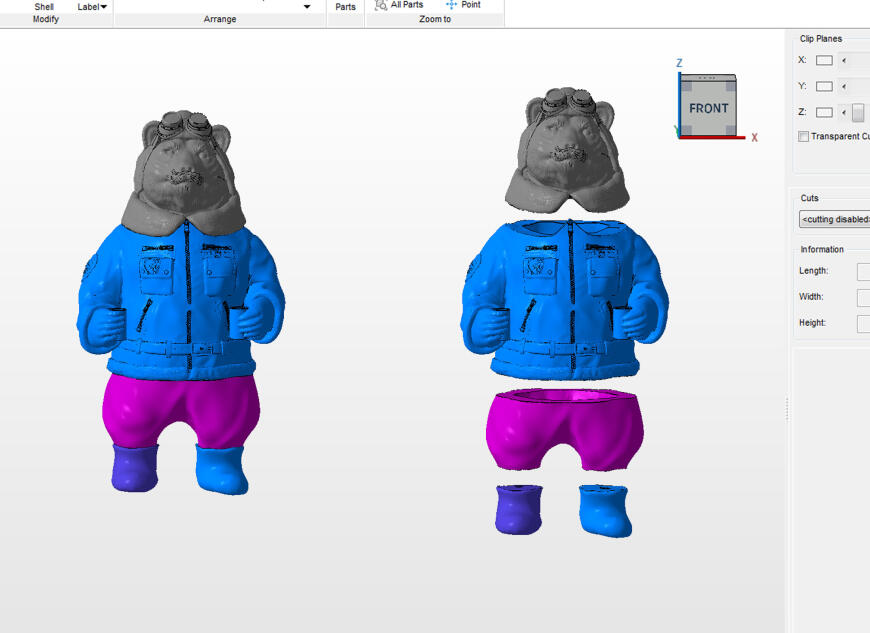Click the left arrow of the X clip slider

[843, 60]
